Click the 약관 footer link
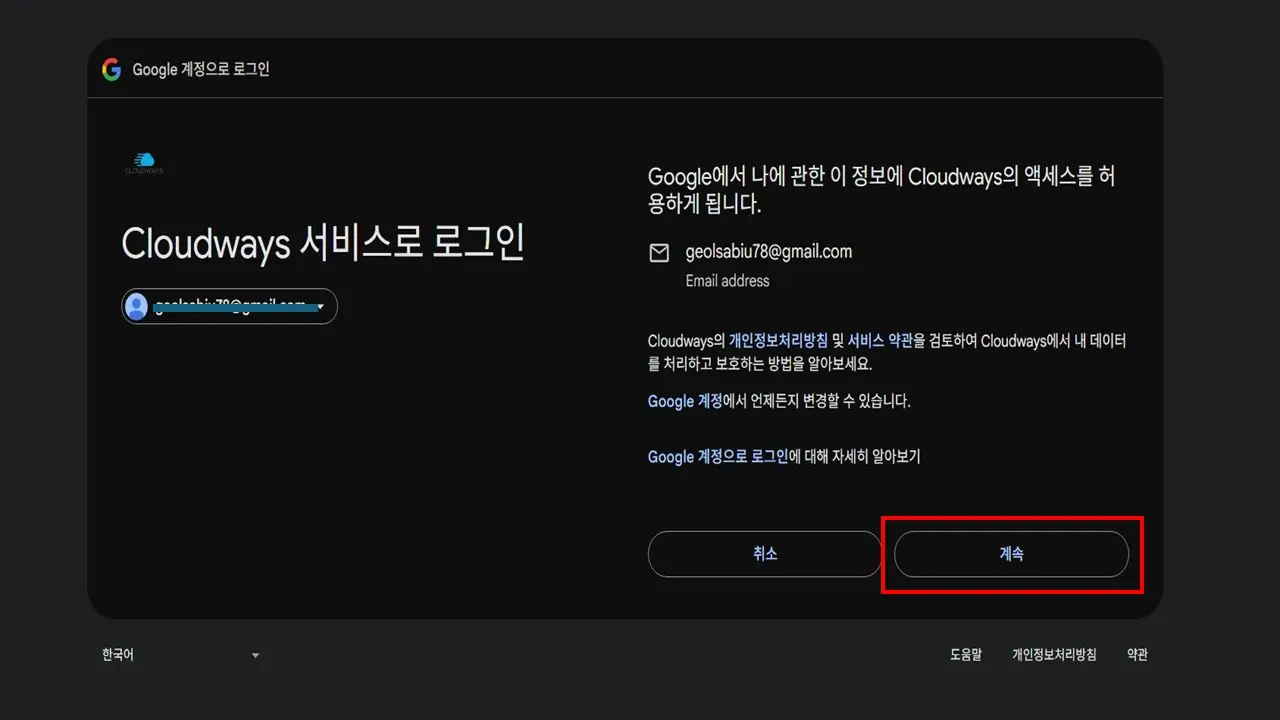1280x720 pixels. [1137, 655]
